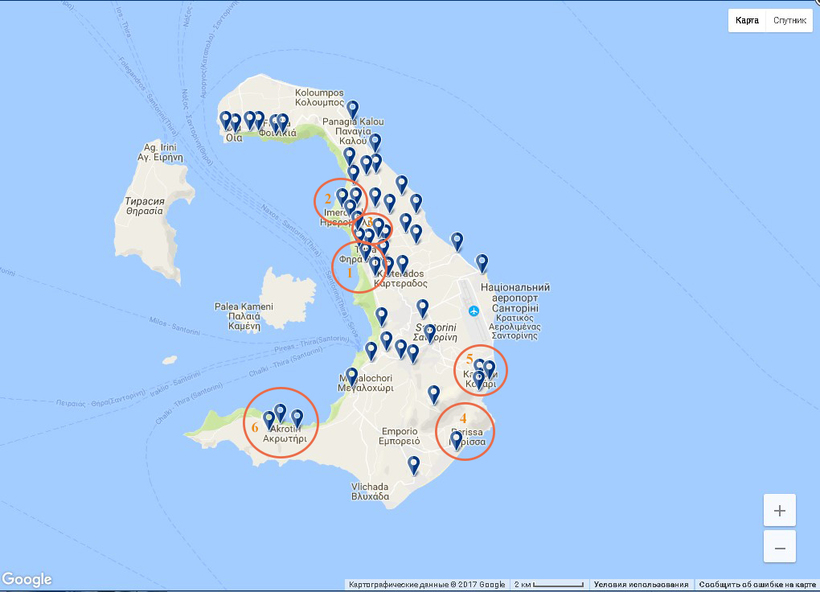The image size is (820, 592).
Task: Select the marker just above the Vlichada label
Action: point(414,464)
